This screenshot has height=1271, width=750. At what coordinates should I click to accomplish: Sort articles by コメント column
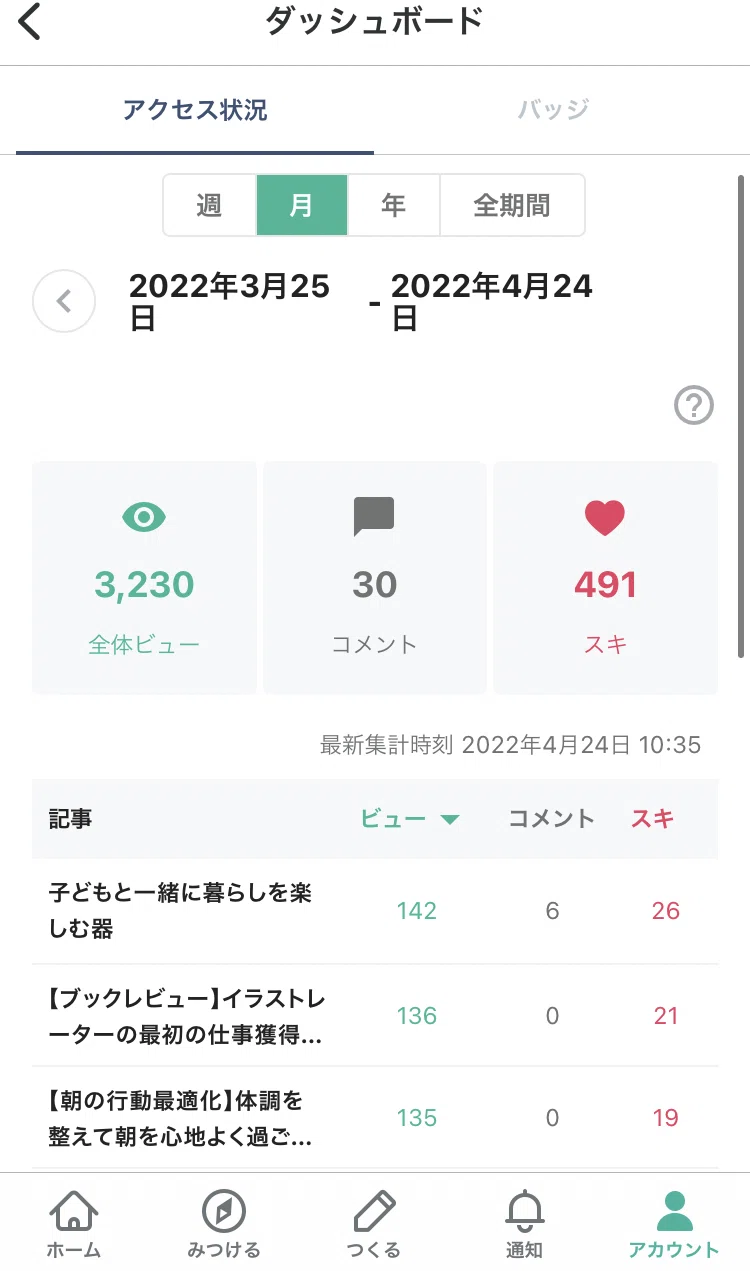pos(552,819)
